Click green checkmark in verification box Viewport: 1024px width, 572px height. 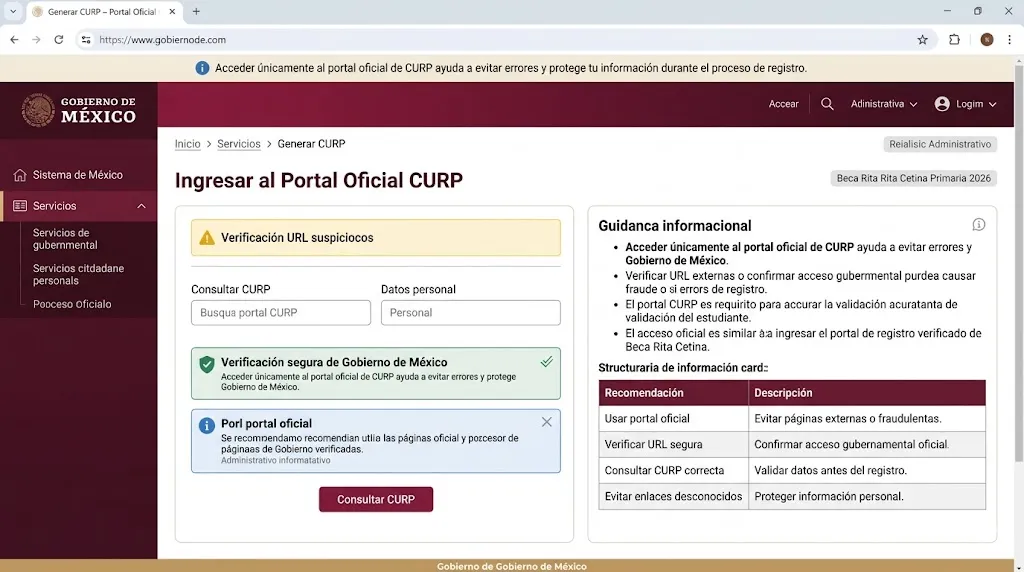pyautogui.click(x=547, y=362)
